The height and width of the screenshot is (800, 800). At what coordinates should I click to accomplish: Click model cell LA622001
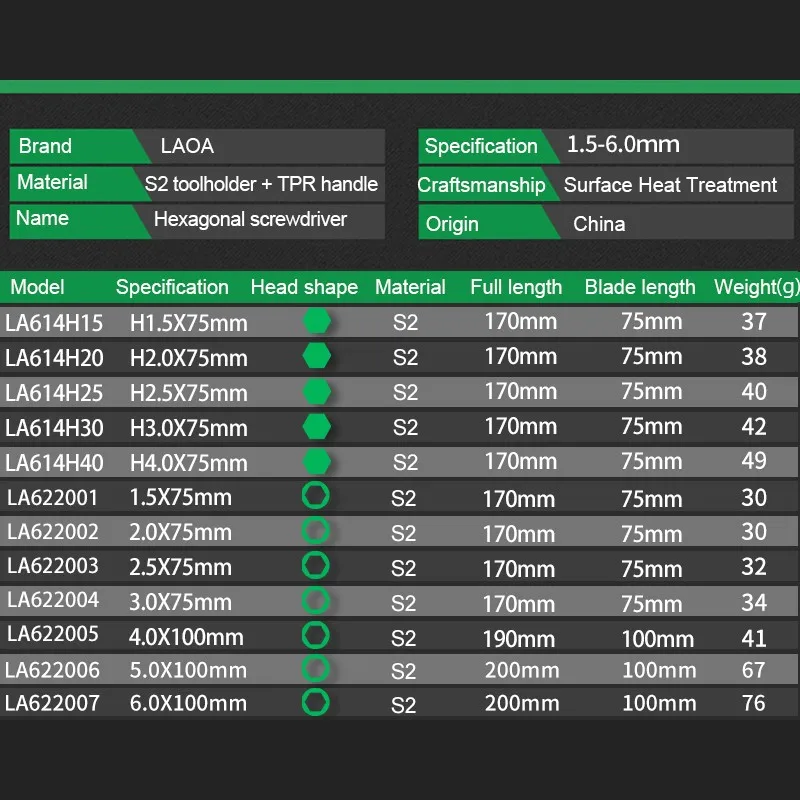click(x=52, y=497)
